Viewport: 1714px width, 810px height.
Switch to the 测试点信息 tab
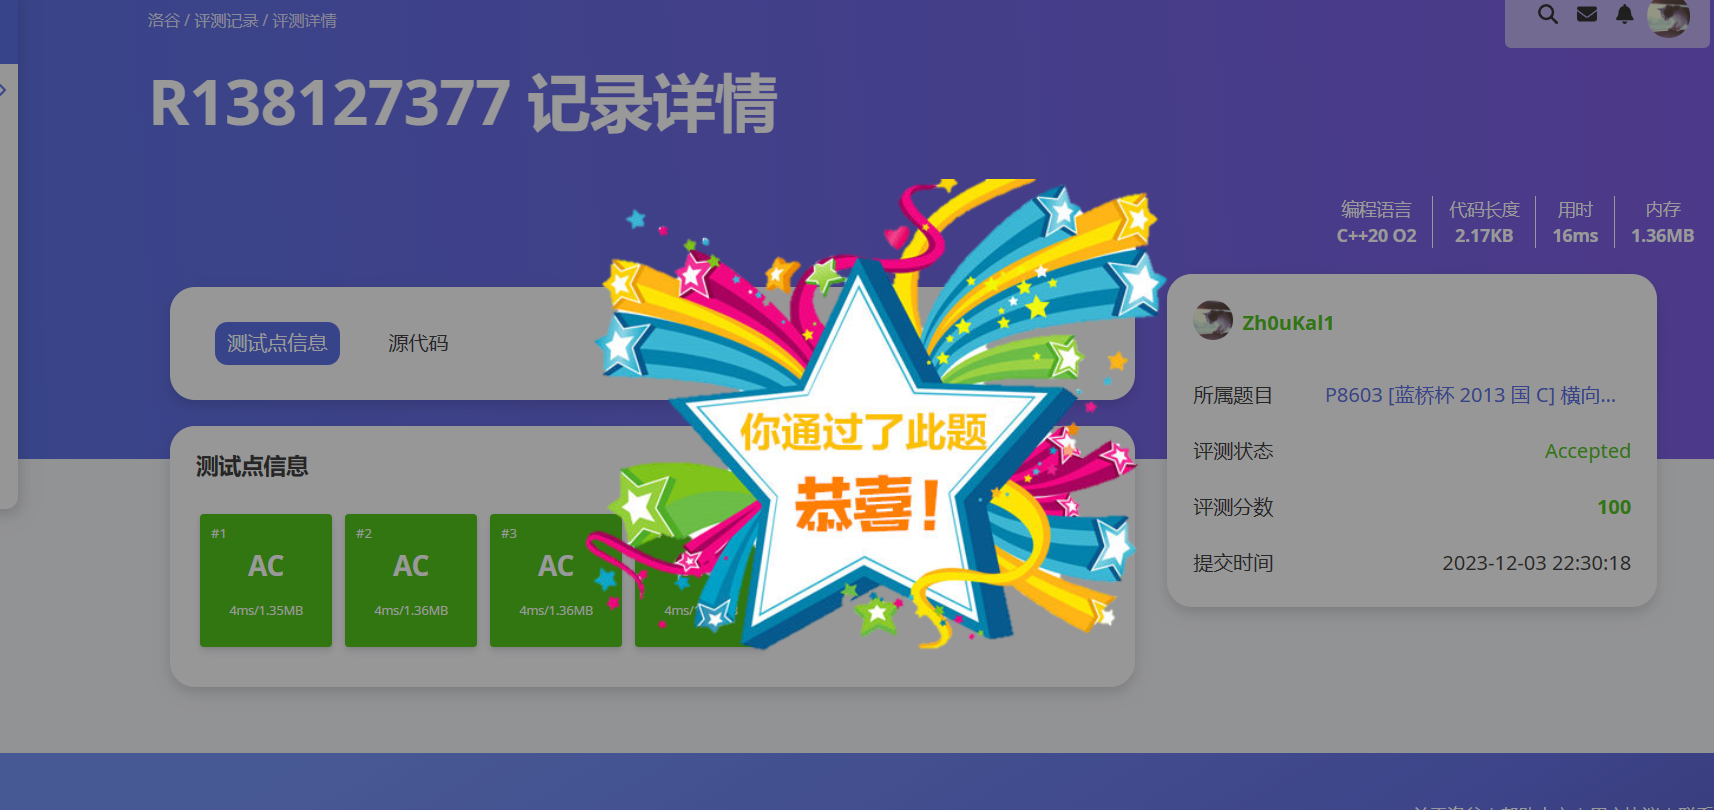tap(277, 343)
